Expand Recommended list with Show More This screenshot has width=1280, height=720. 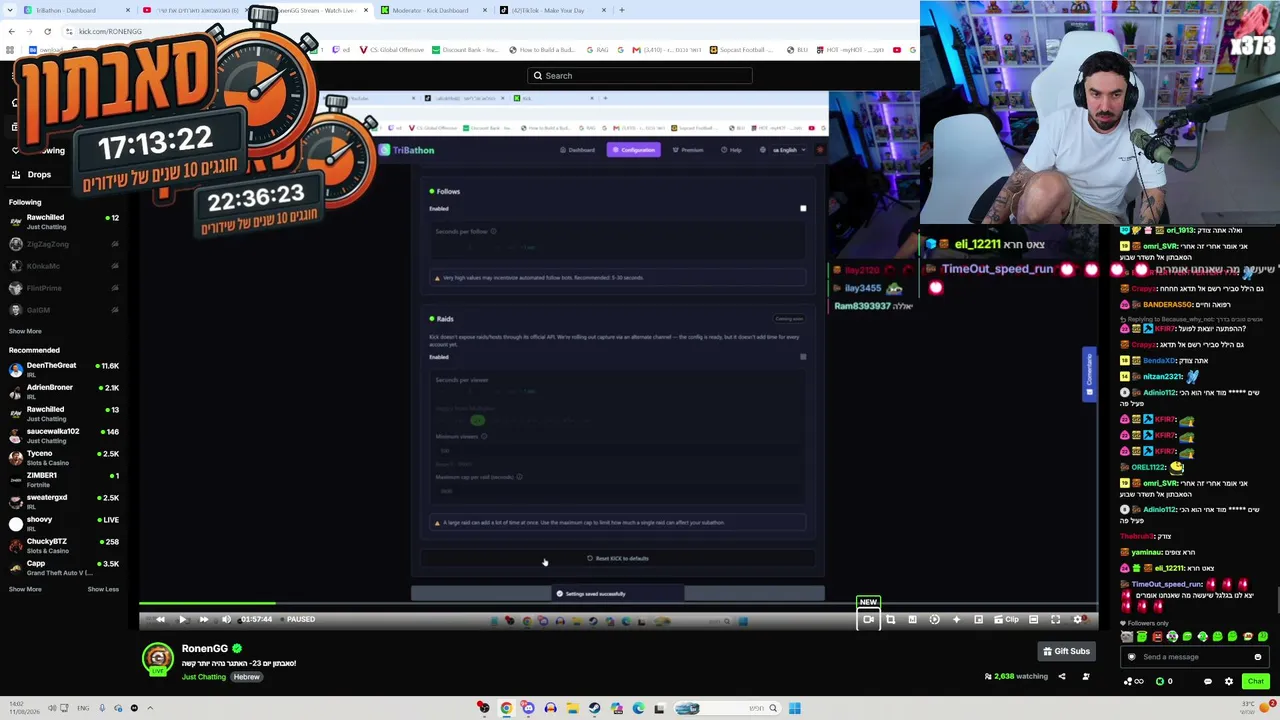(25, 590)
